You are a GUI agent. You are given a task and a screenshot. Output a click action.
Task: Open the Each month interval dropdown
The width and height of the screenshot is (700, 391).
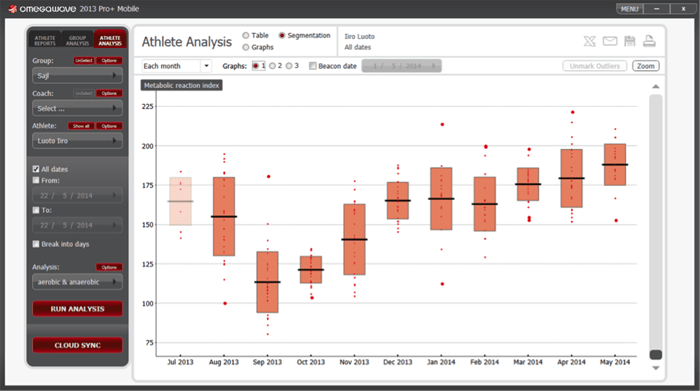coord(176,66)
